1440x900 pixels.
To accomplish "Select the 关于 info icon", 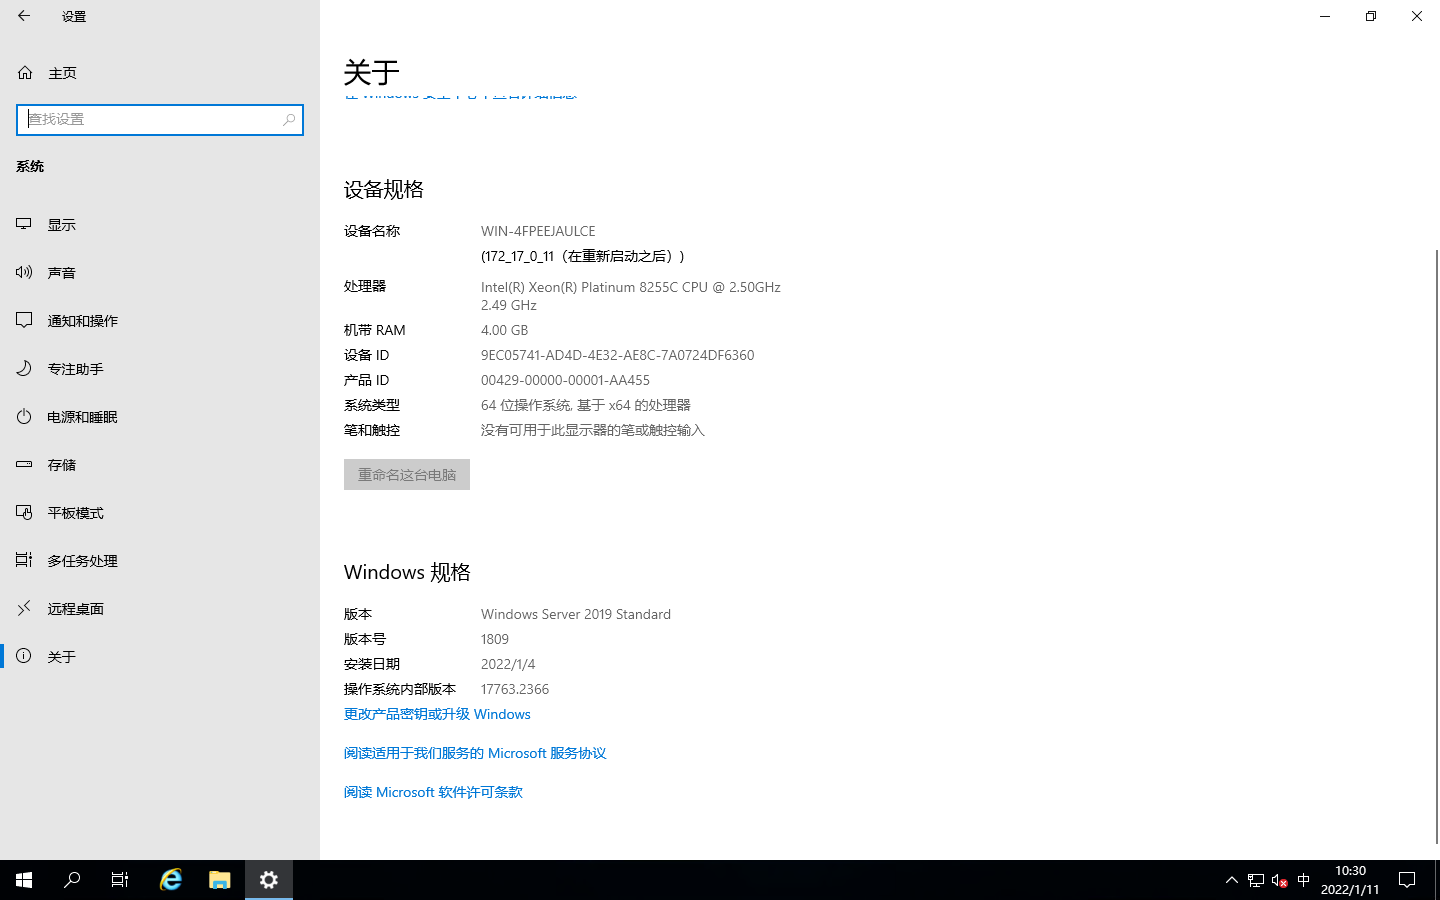I will pyautogui.click(x=24, y=656).
